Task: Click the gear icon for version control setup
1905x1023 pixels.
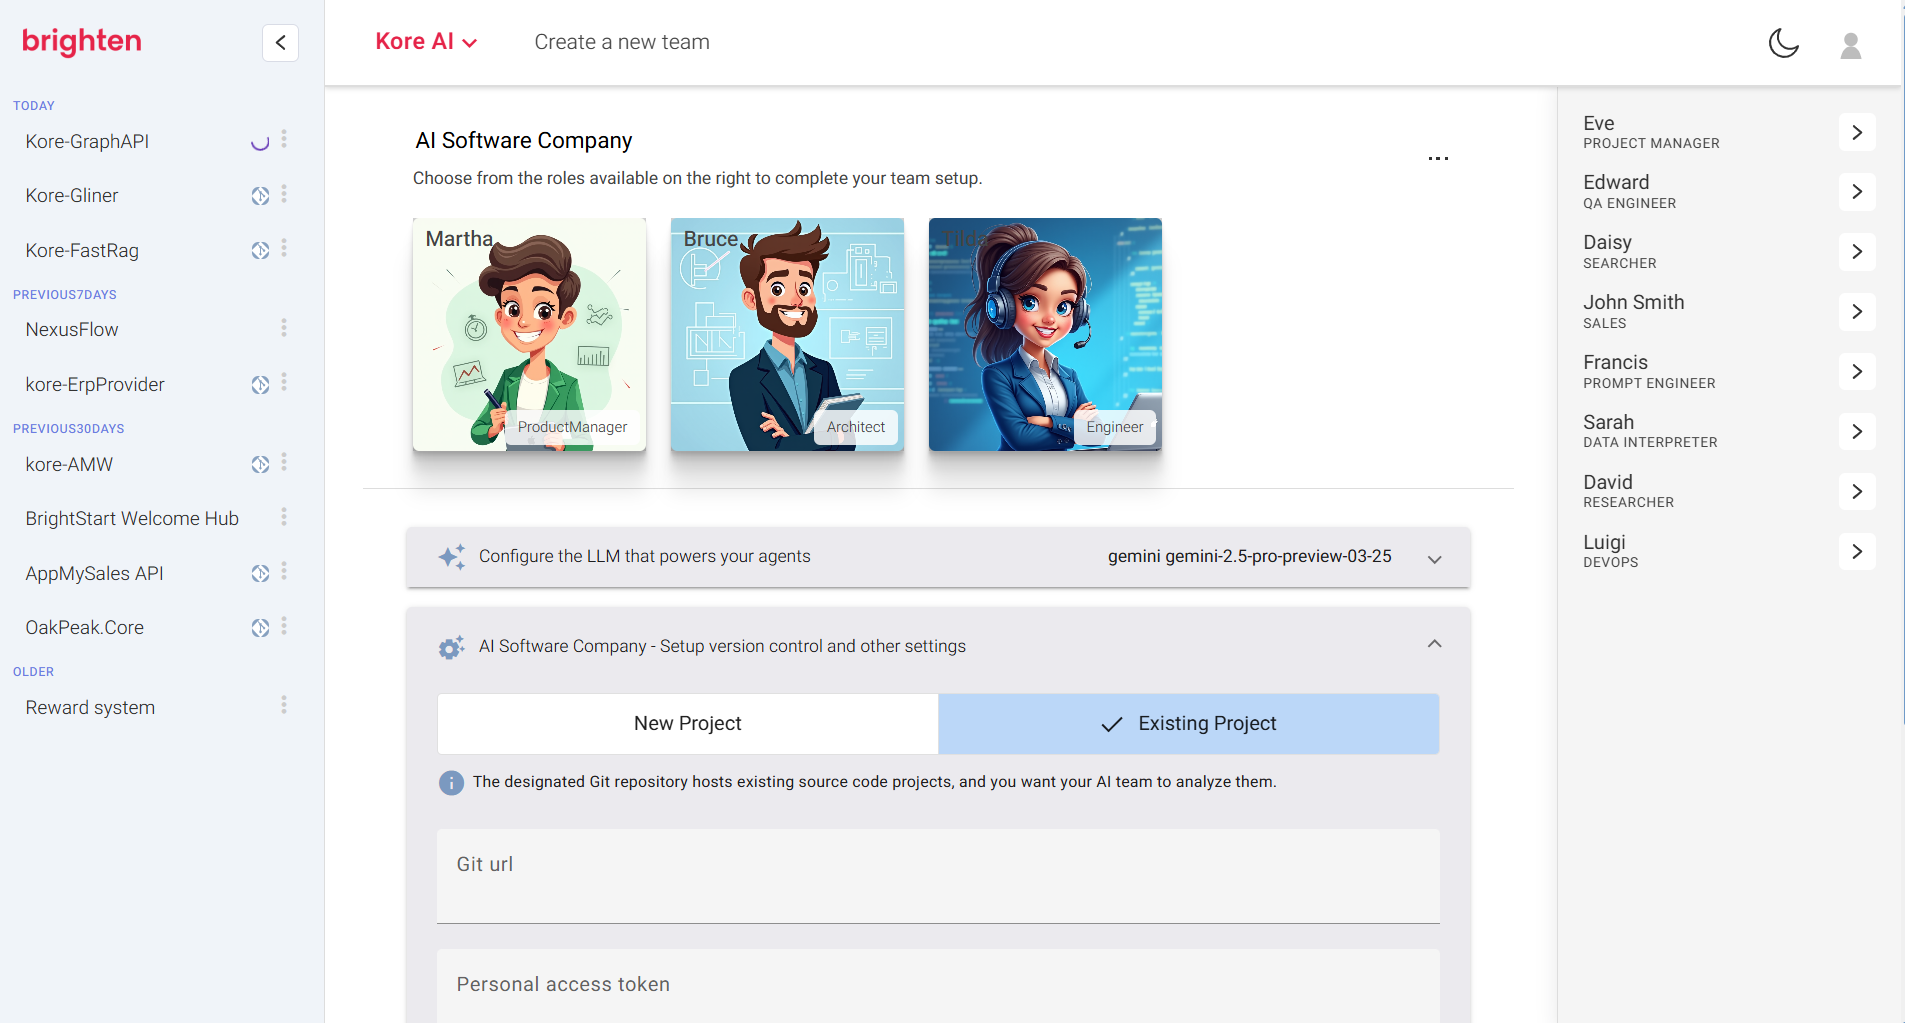Action: tap(452, 647)
